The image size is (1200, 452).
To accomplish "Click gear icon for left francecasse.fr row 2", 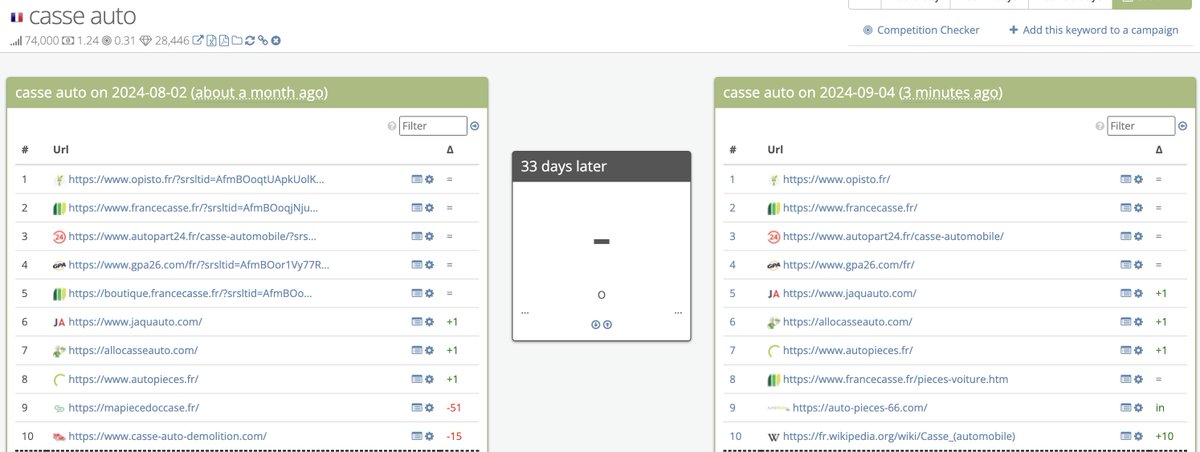I will pos(429,208).
